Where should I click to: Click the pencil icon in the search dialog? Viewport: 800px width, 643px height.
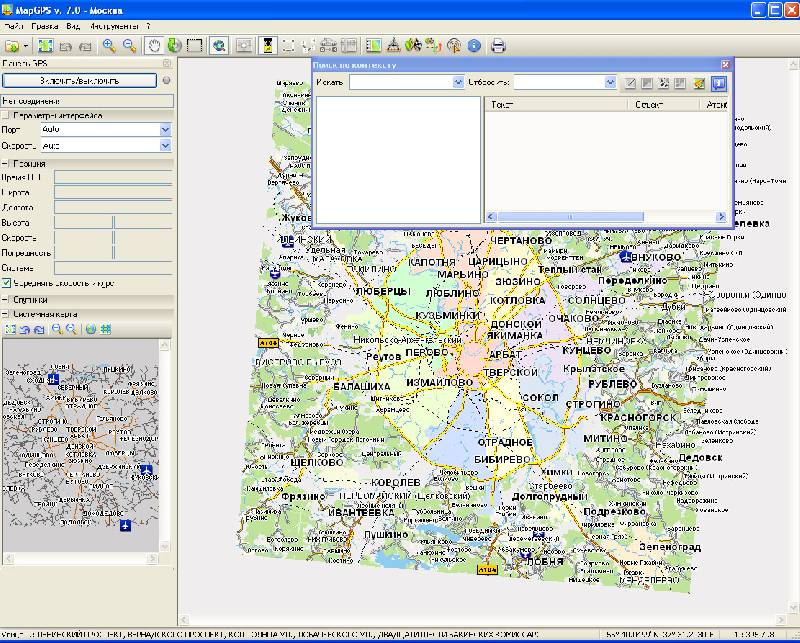tap(631, 83)
